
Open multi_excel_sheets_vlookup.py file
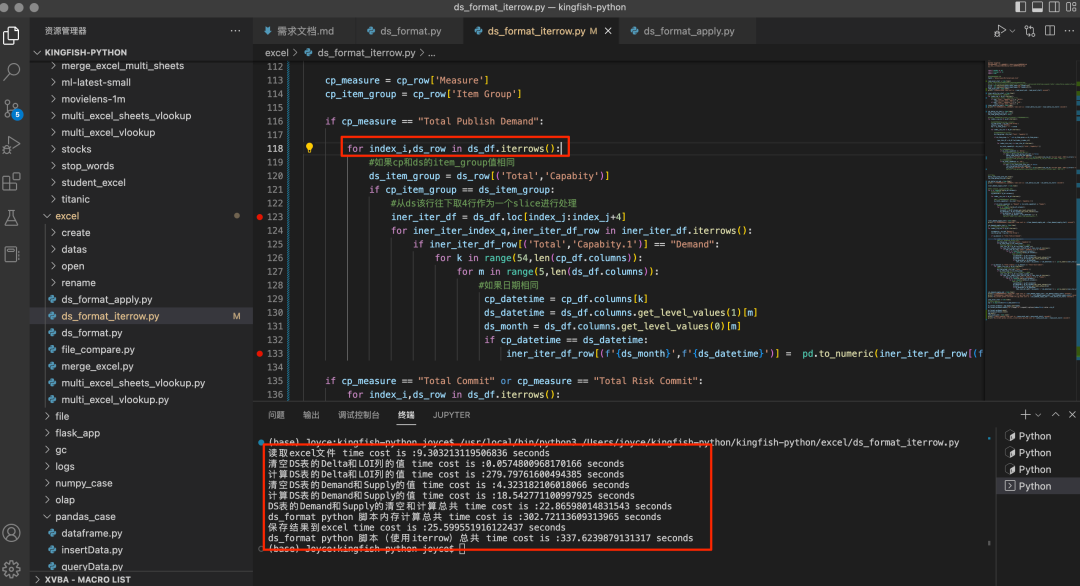pyautogui.click(x=133, y=383)
